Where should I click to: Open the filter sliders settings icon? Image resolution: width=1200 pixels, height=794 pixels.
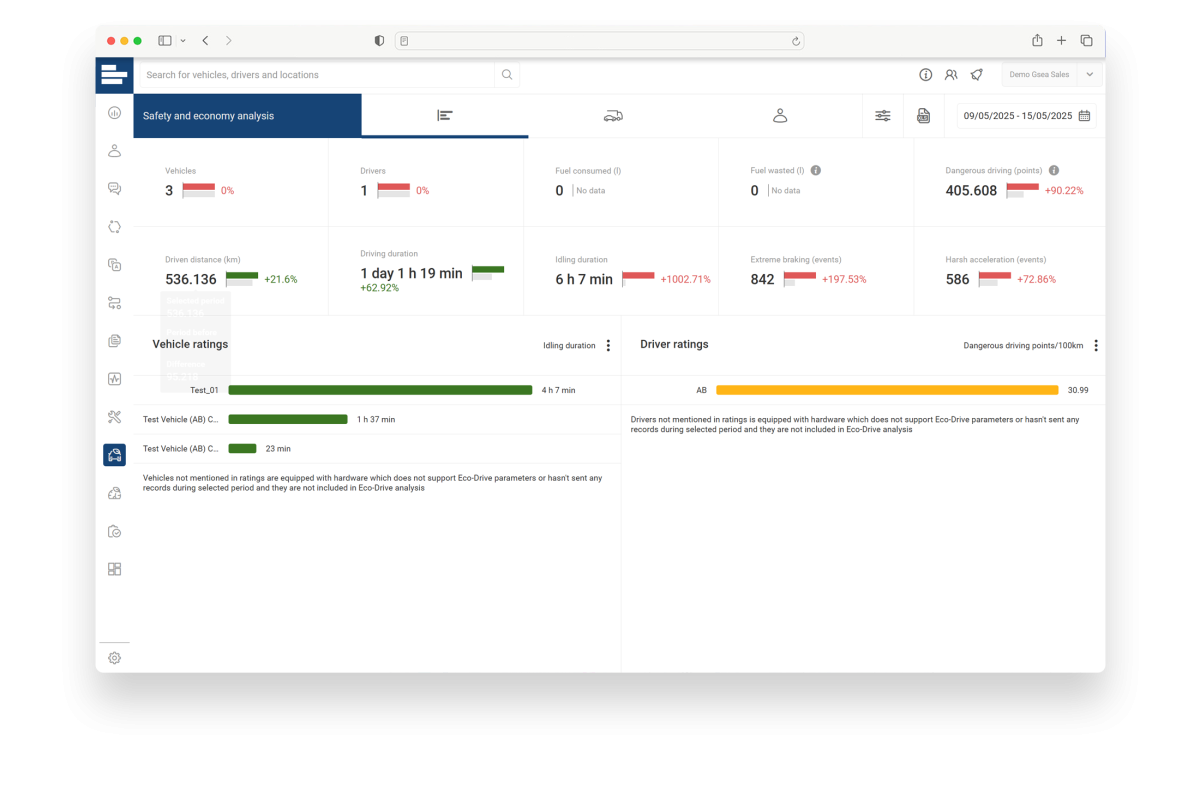(882, 116)
